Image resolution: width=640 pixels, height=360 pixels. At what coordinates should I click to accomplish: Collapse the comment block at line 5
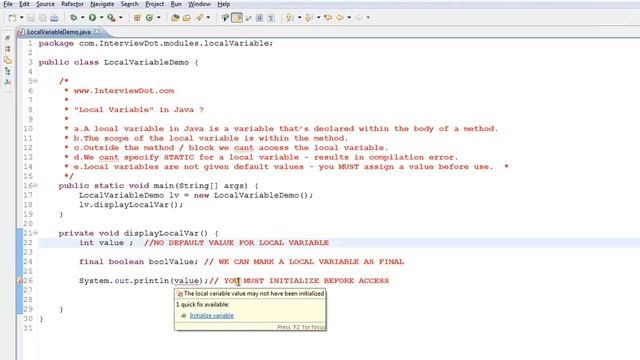click(x=36, y=81)
